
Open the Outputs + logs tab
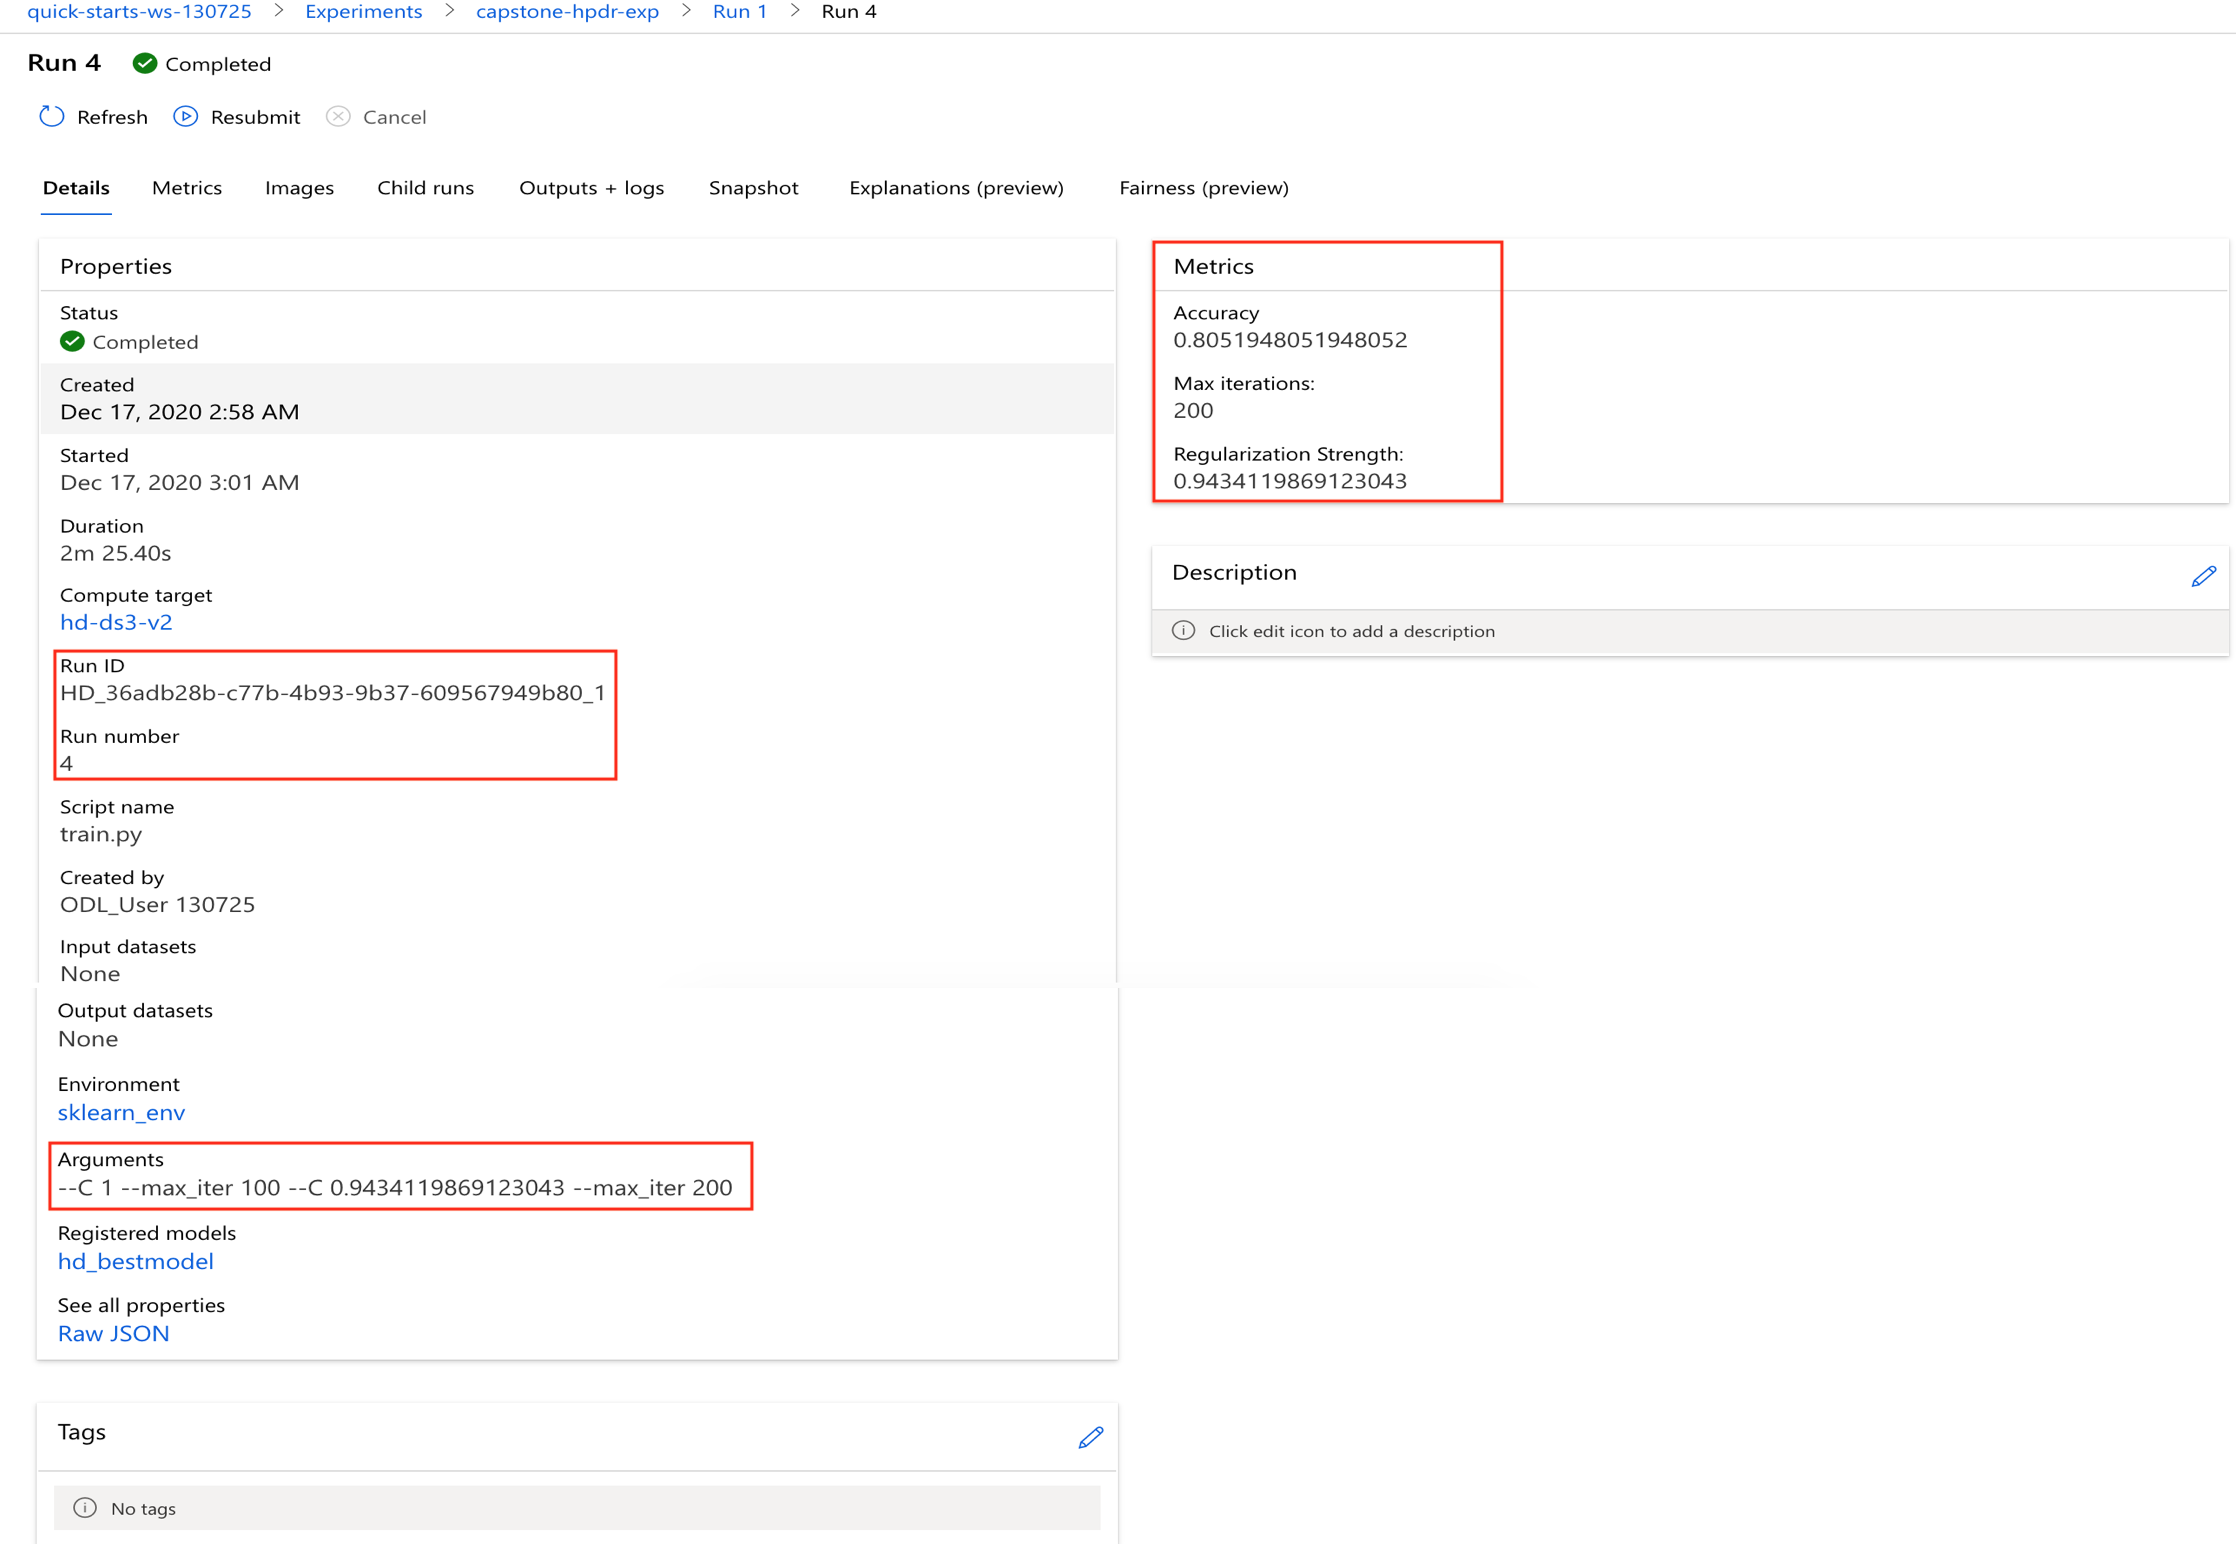click(591, 188)
